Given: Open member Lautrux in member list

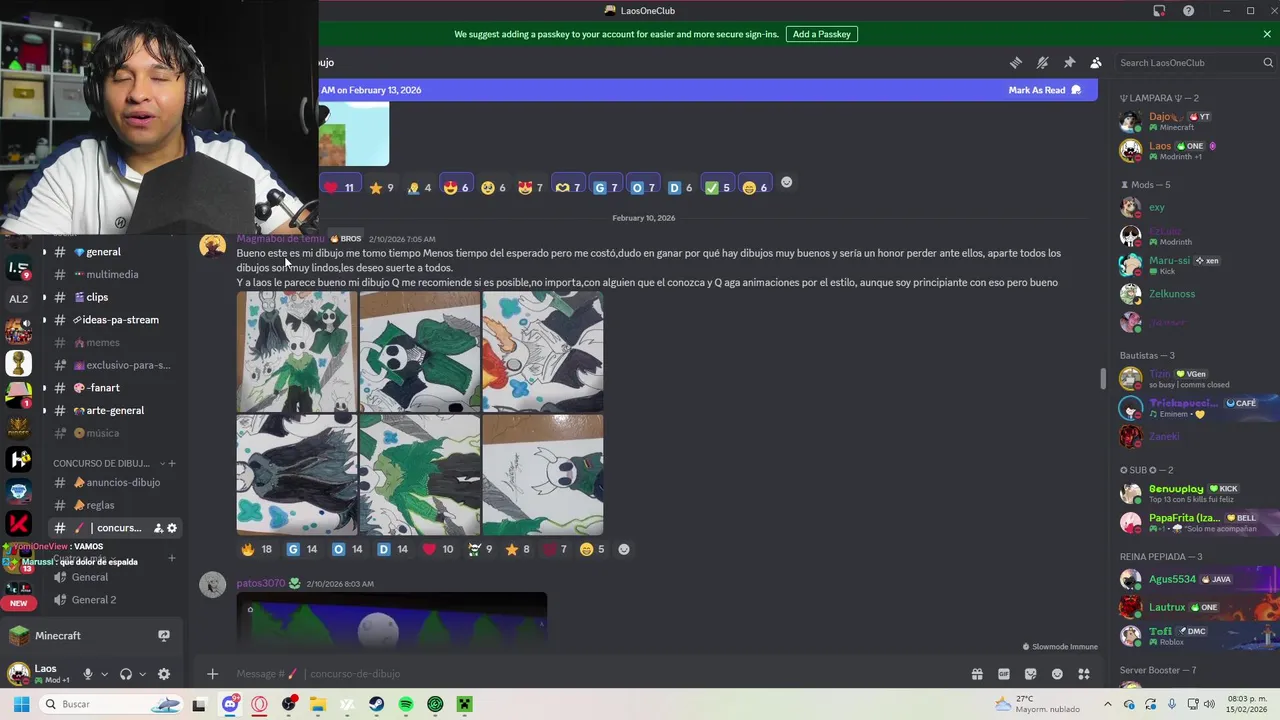Looking at the screenshot, I should coord(1195,607).
